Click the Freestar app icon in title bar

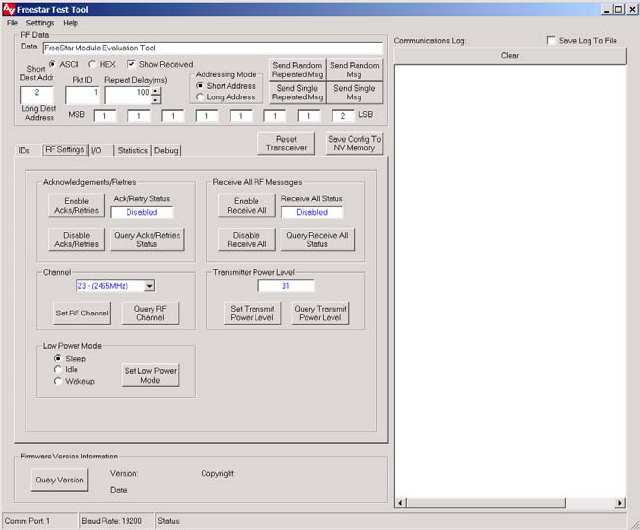(10, 8)
